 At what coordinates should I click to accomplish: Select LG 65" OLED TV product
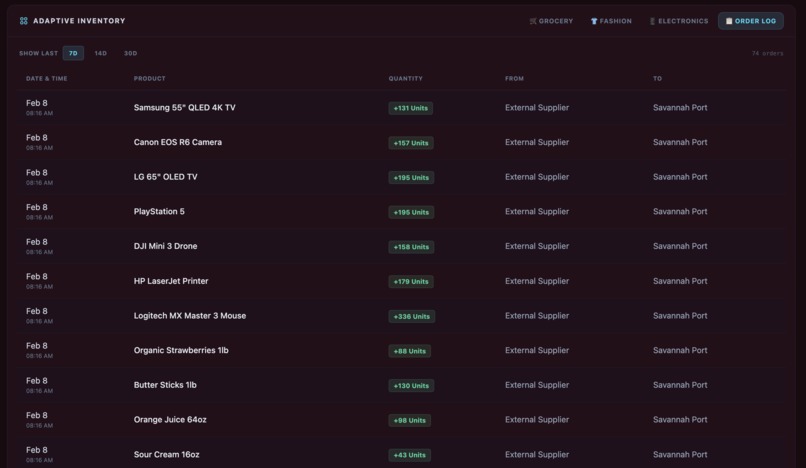[x=166, y=177]
